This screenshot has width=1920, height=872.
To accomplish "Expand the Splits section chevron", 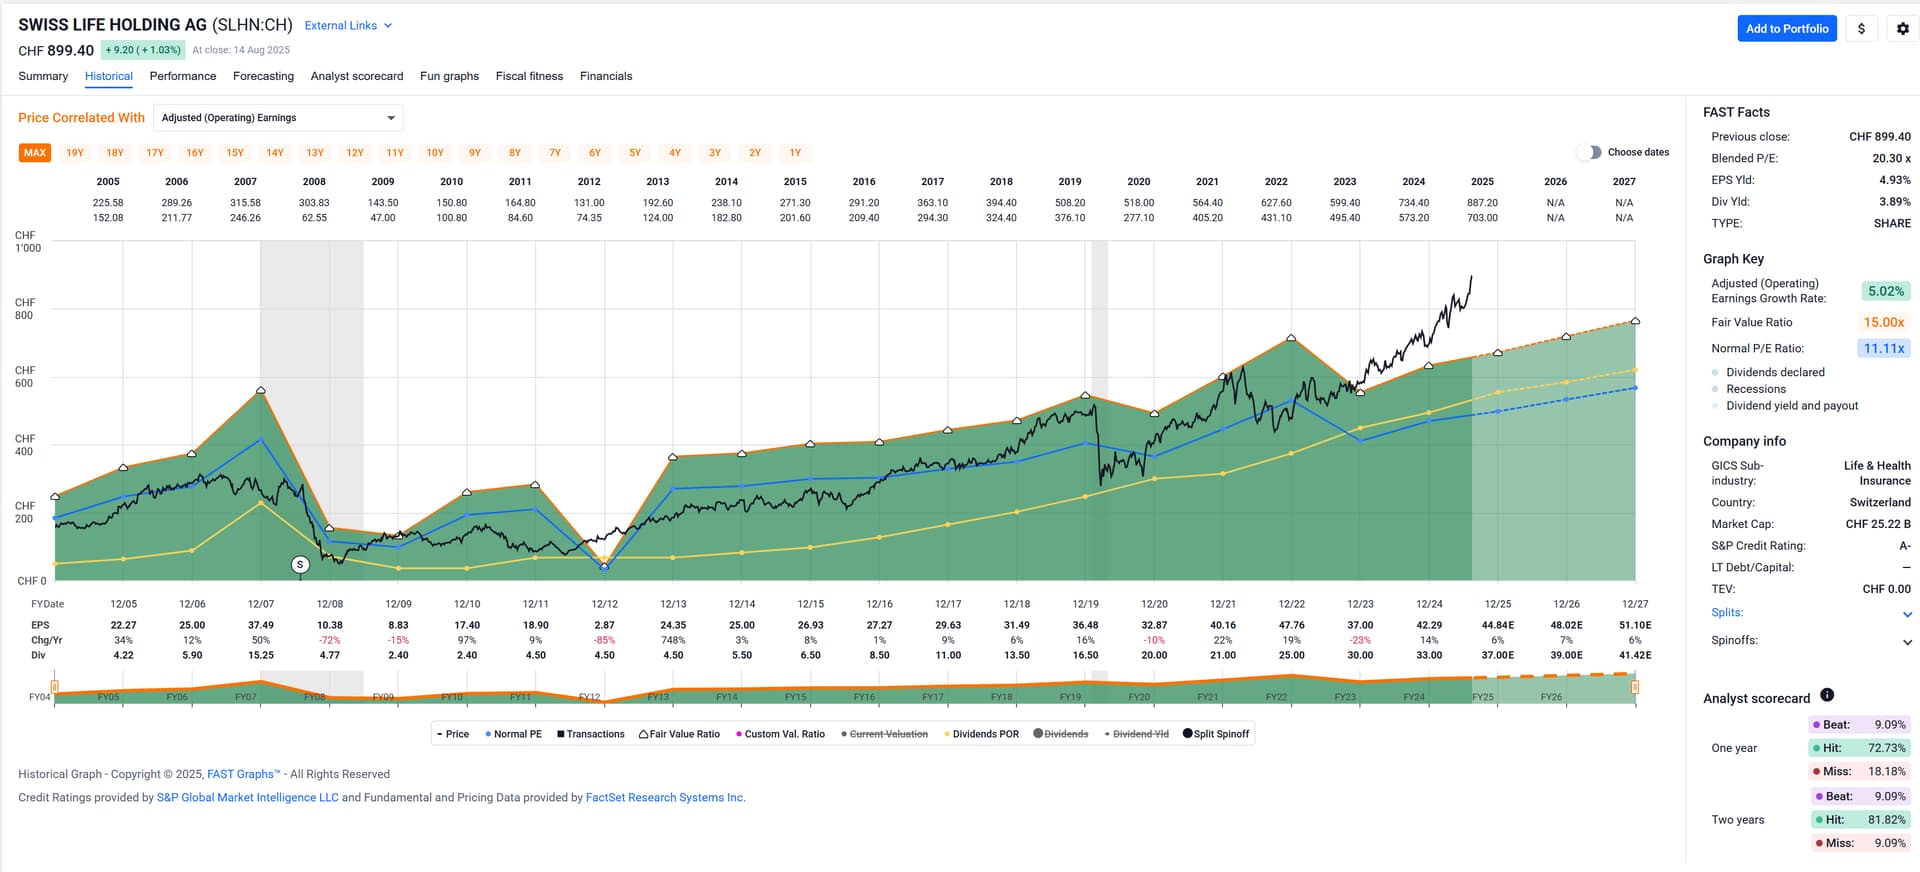I will [1906, 614].
